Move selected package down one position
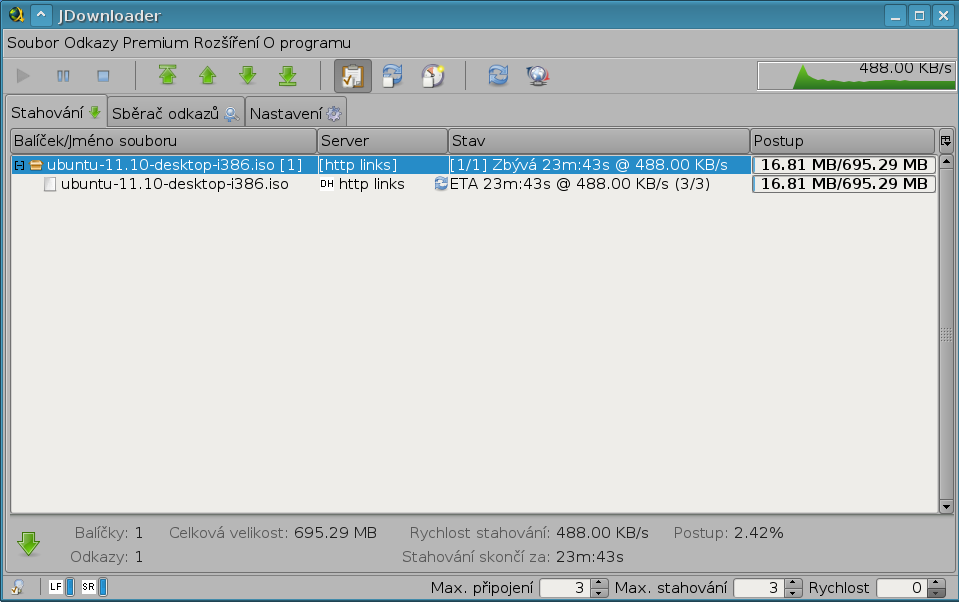Screen dimensions: 959x602 248,75
